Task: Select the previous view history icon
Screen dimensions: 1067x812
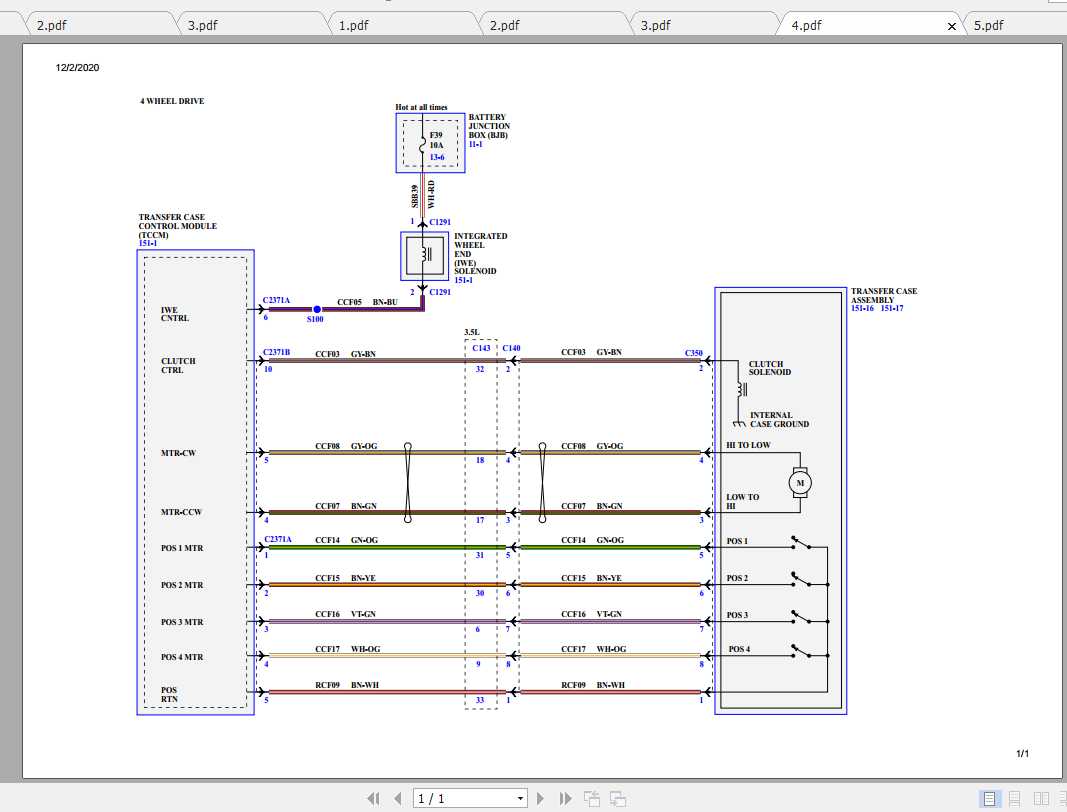Action: tap(590, 797)
